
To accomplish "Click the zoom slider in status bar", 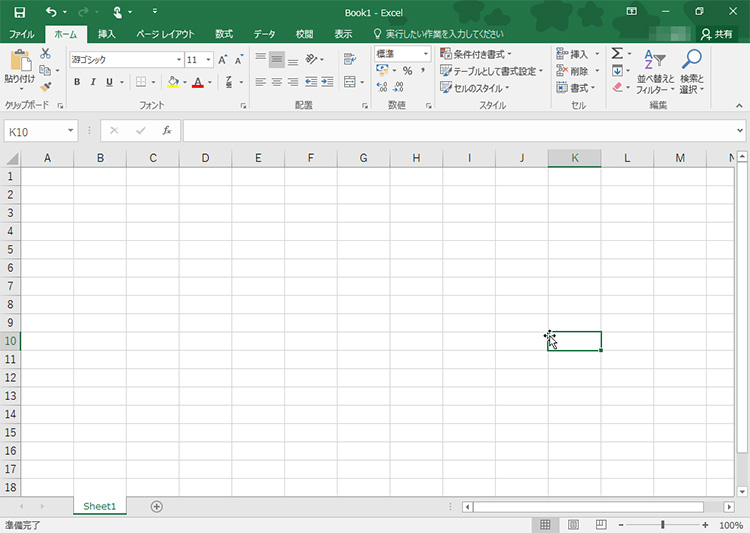I will click(662, 525).
